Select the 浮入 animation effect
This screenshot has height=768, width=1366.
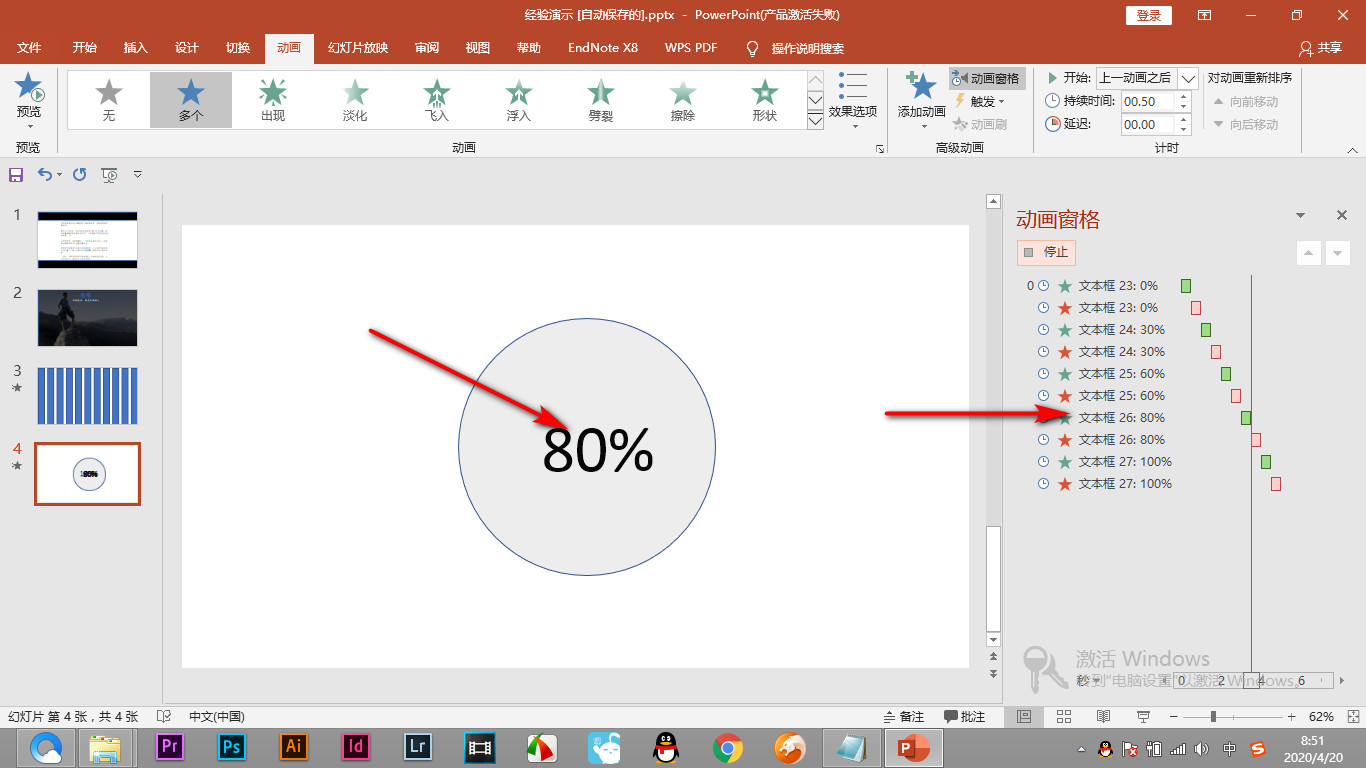pyautogui.click(x=519, y=100)
